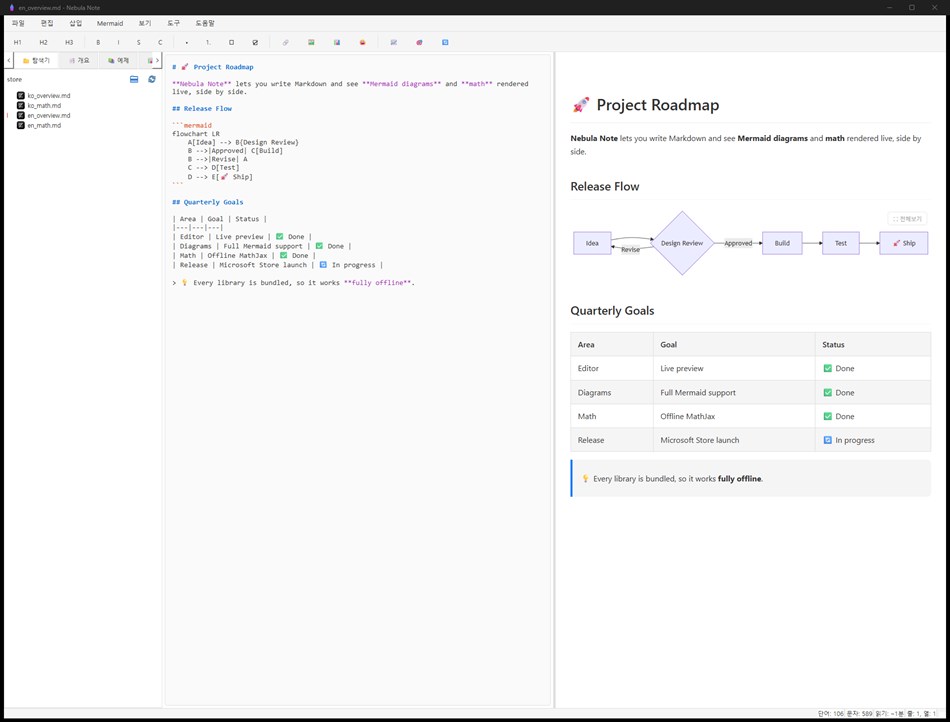Image resolution: width=950 pixels, height=722 pixels.
Task: Click the Microsoft Store launch table cell
Action: pyautogui.click(x=734, y=440)
